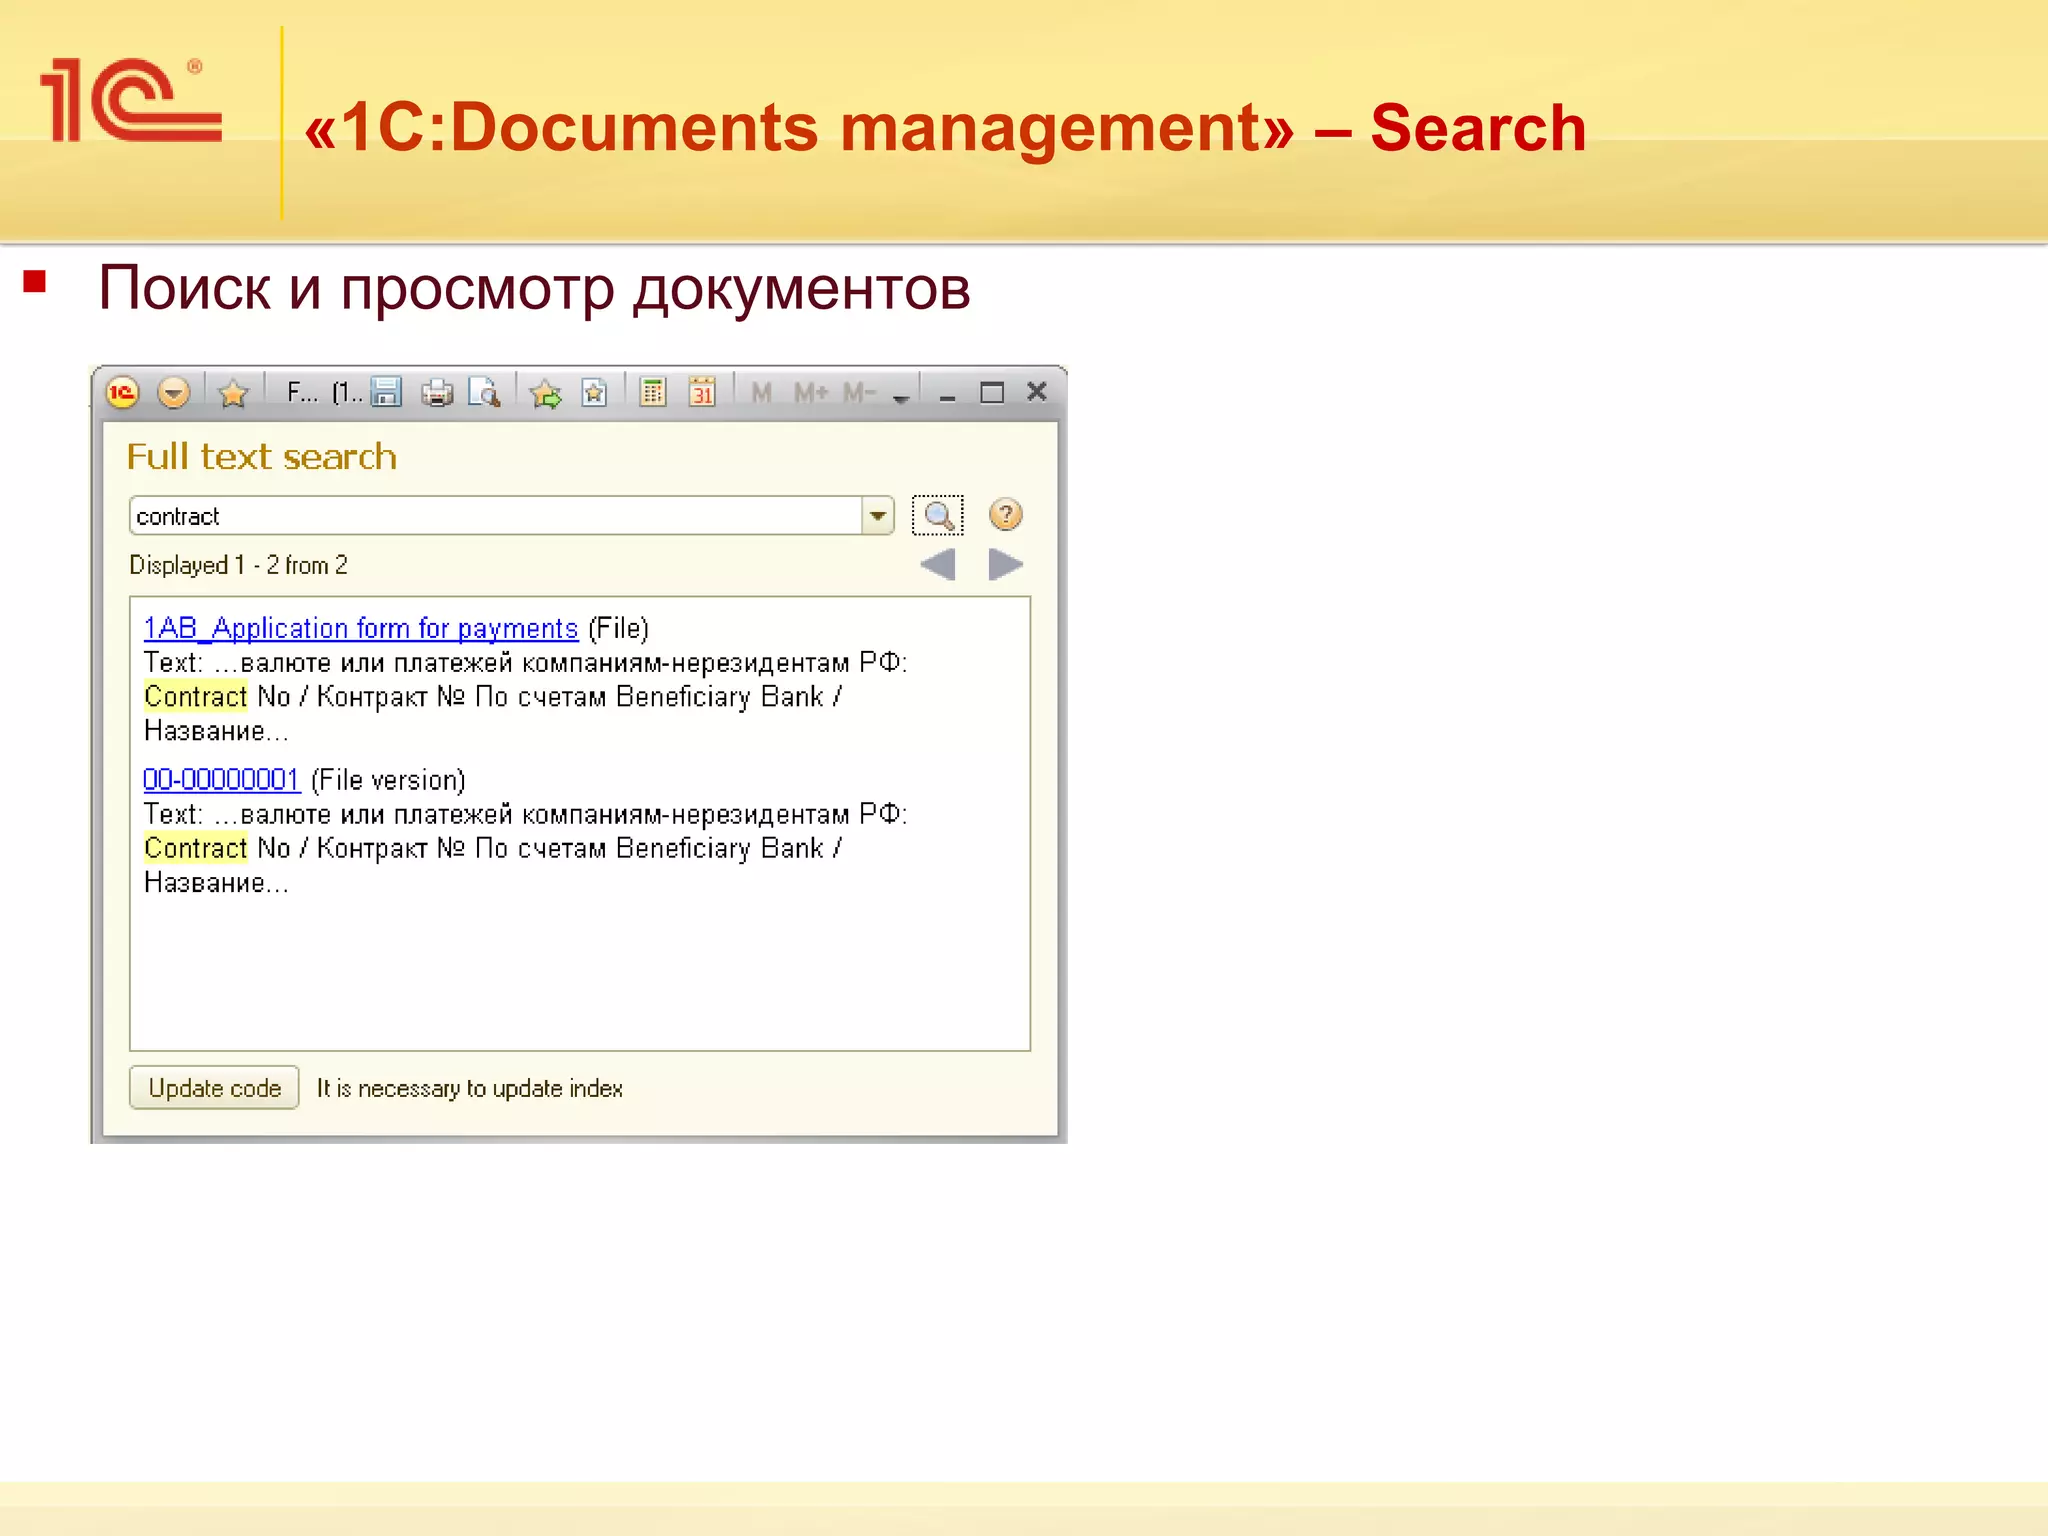
Task: Go to previous results page arrow
Action: 938,565
